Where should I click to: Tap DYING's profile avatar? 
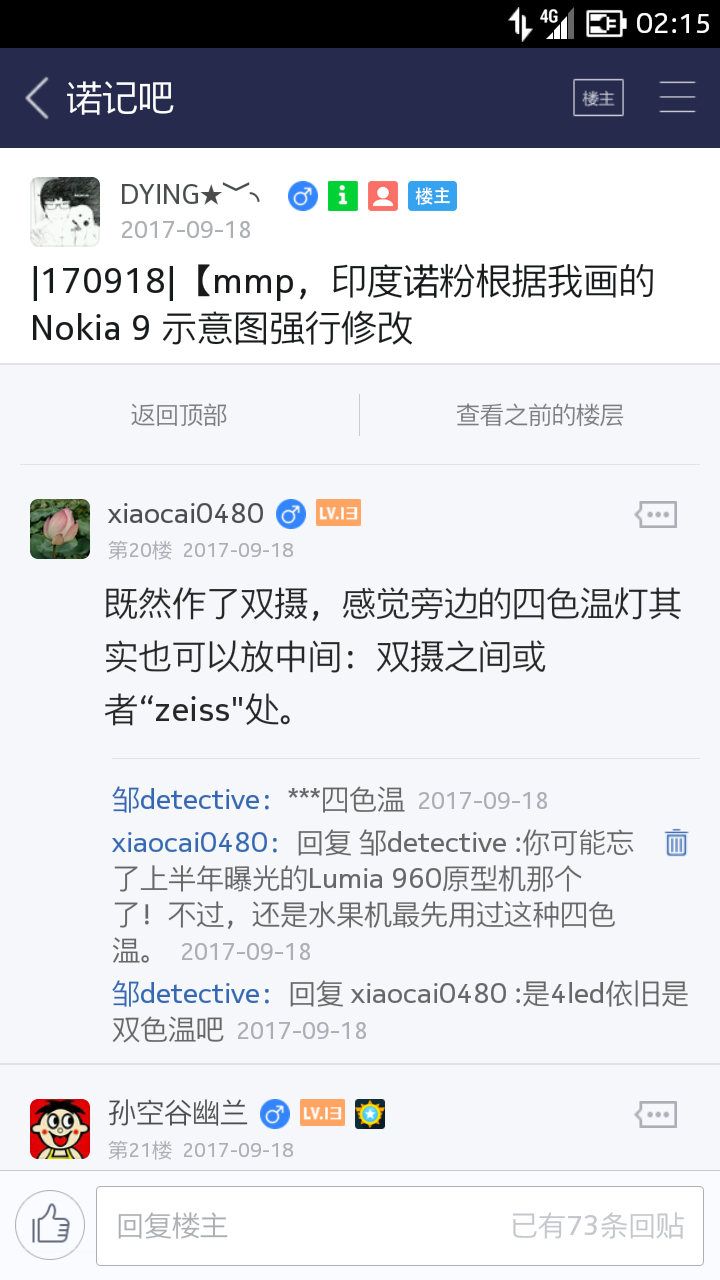click(x=65, y=212)
